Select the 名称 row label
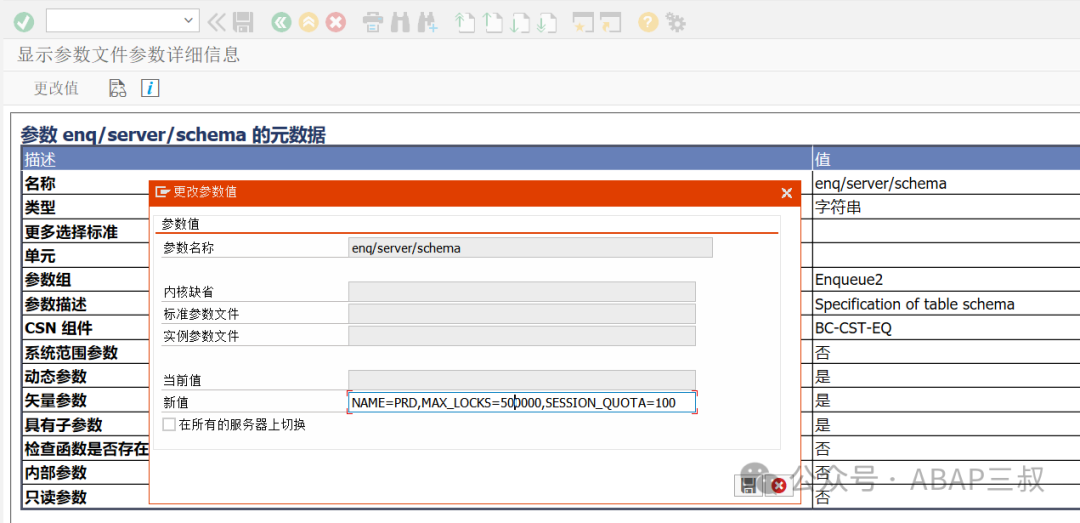 pyautogui.click(x=40, y=183)
